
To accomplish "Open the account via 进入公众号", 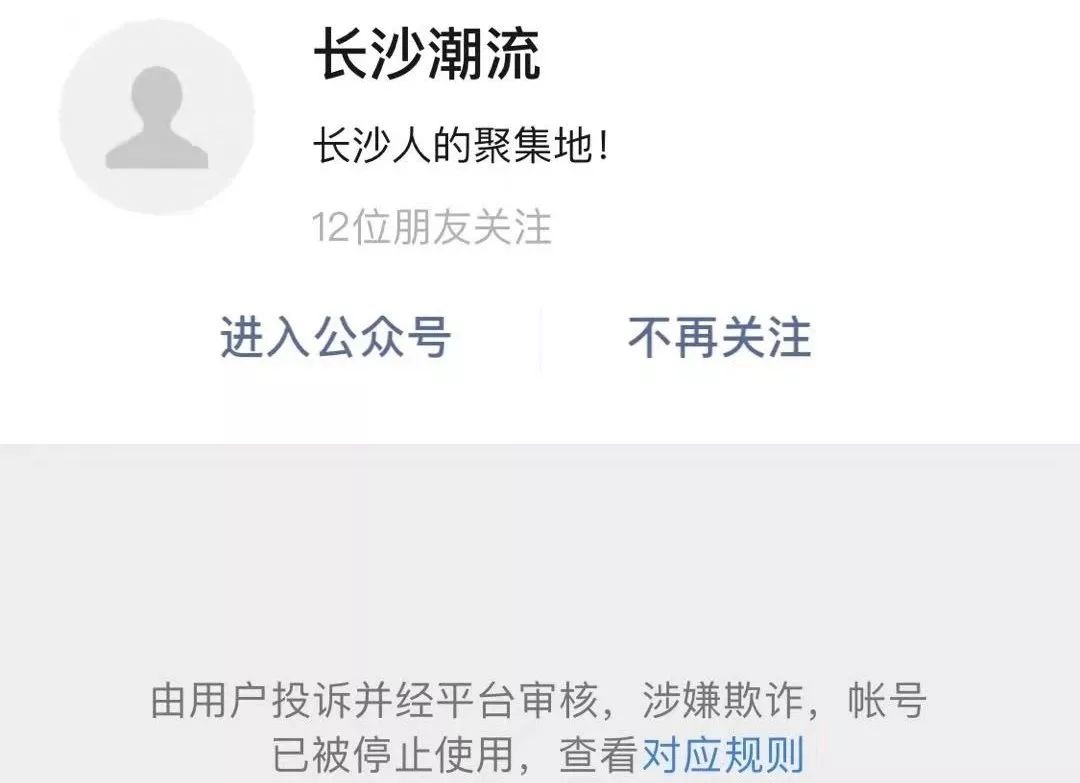I will [x=335, y=337].
